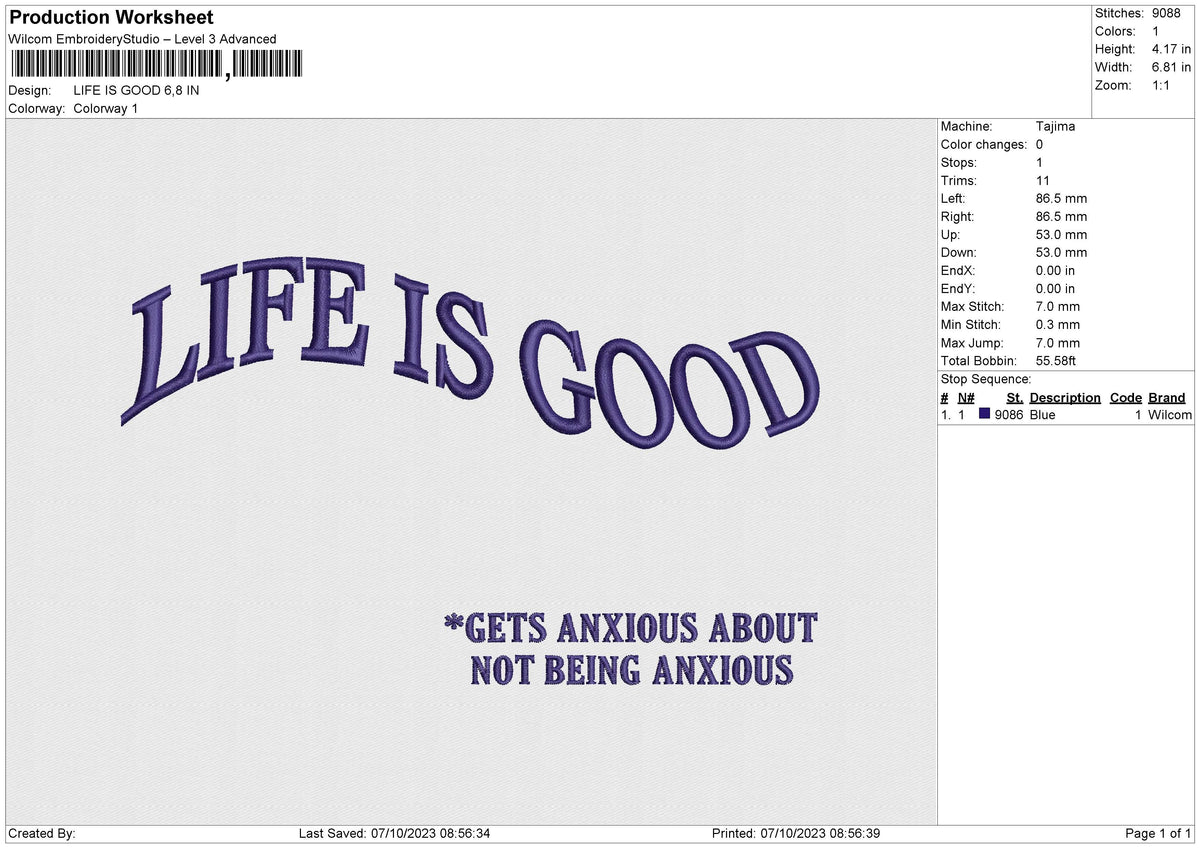This screenshot has width=1200, height=848.
Task: Click the 'Colorway 1' value
Action: pyautogui.click(x=106, y=108)
